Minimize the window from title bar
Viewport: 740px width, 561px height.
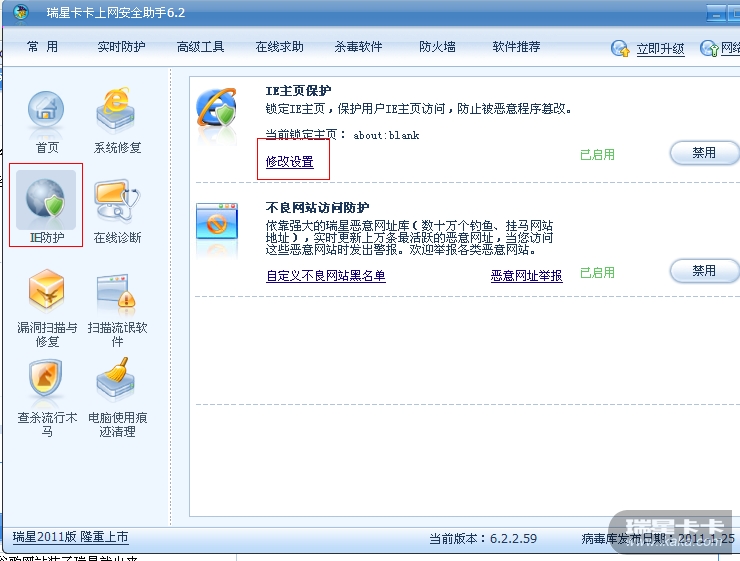tap(716, 13)
